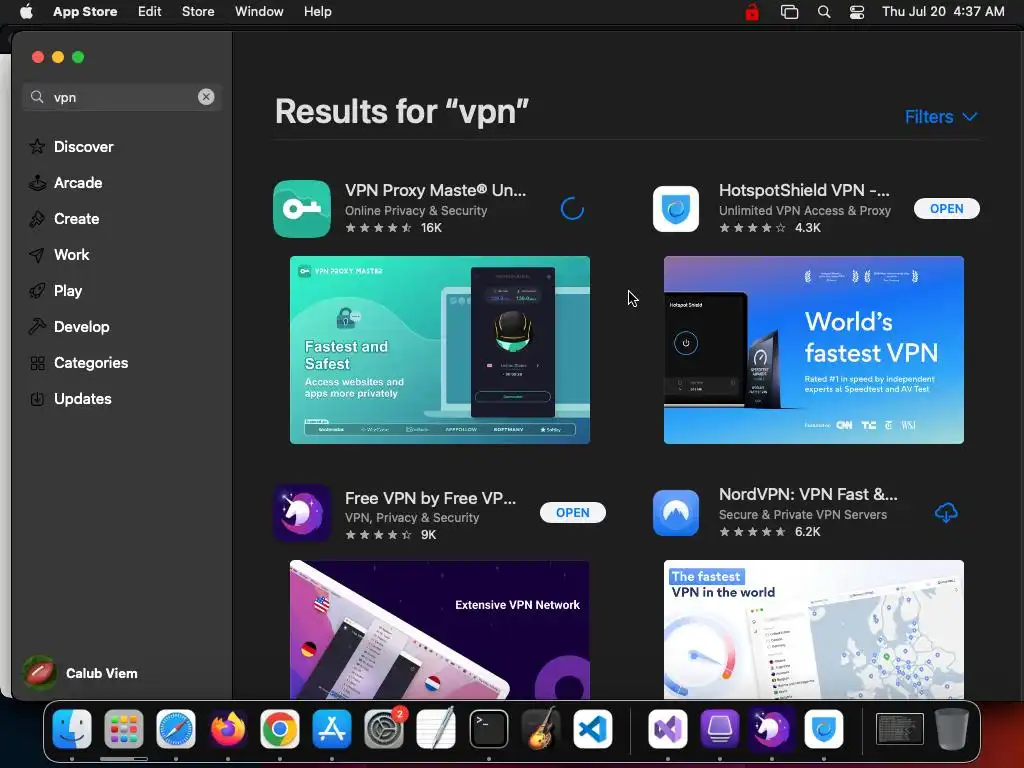Expand the Filters dropdown
This screenshot has width=1024, height=768.
[x=940, y=117]
